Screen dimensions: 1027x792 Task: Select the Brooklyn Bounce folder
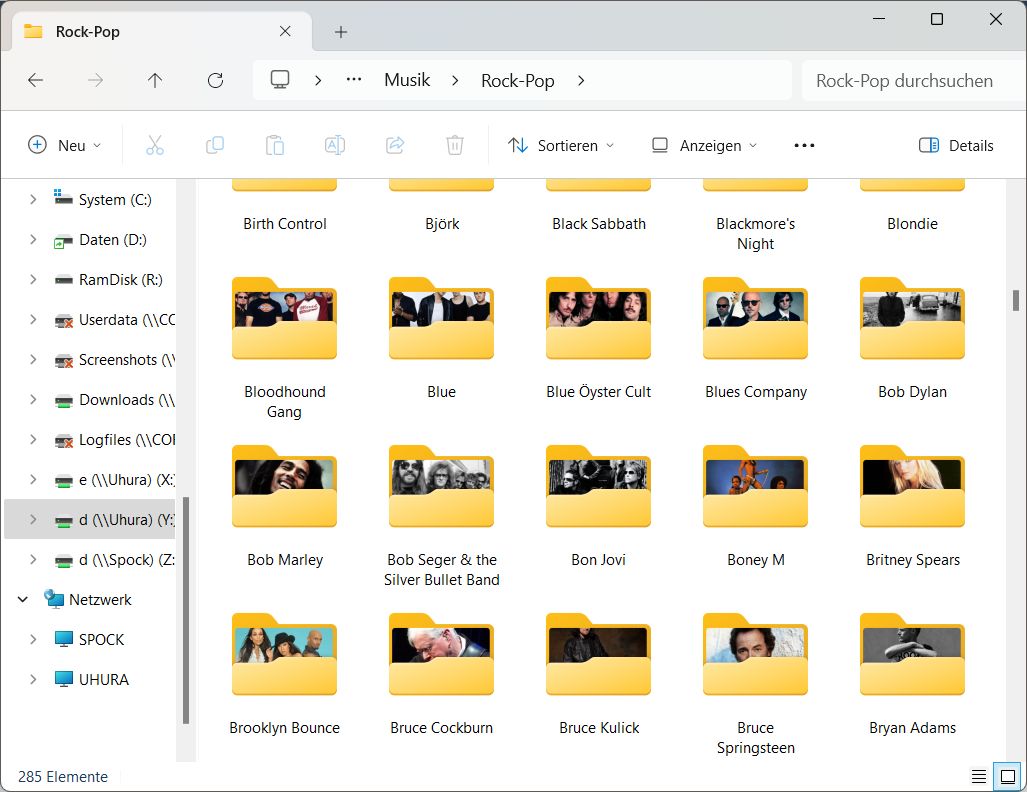tap(284, 674)
